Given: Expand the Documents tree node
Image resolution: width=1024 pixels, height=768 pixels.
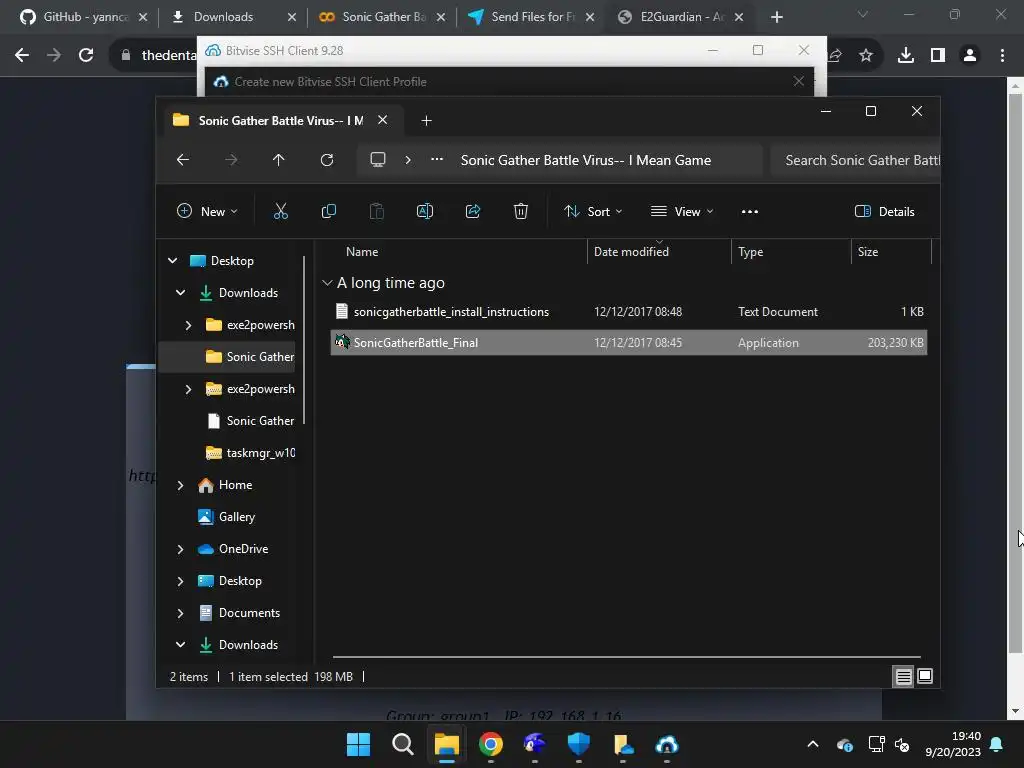Looking at the screenshot, I should click(180, 613).
